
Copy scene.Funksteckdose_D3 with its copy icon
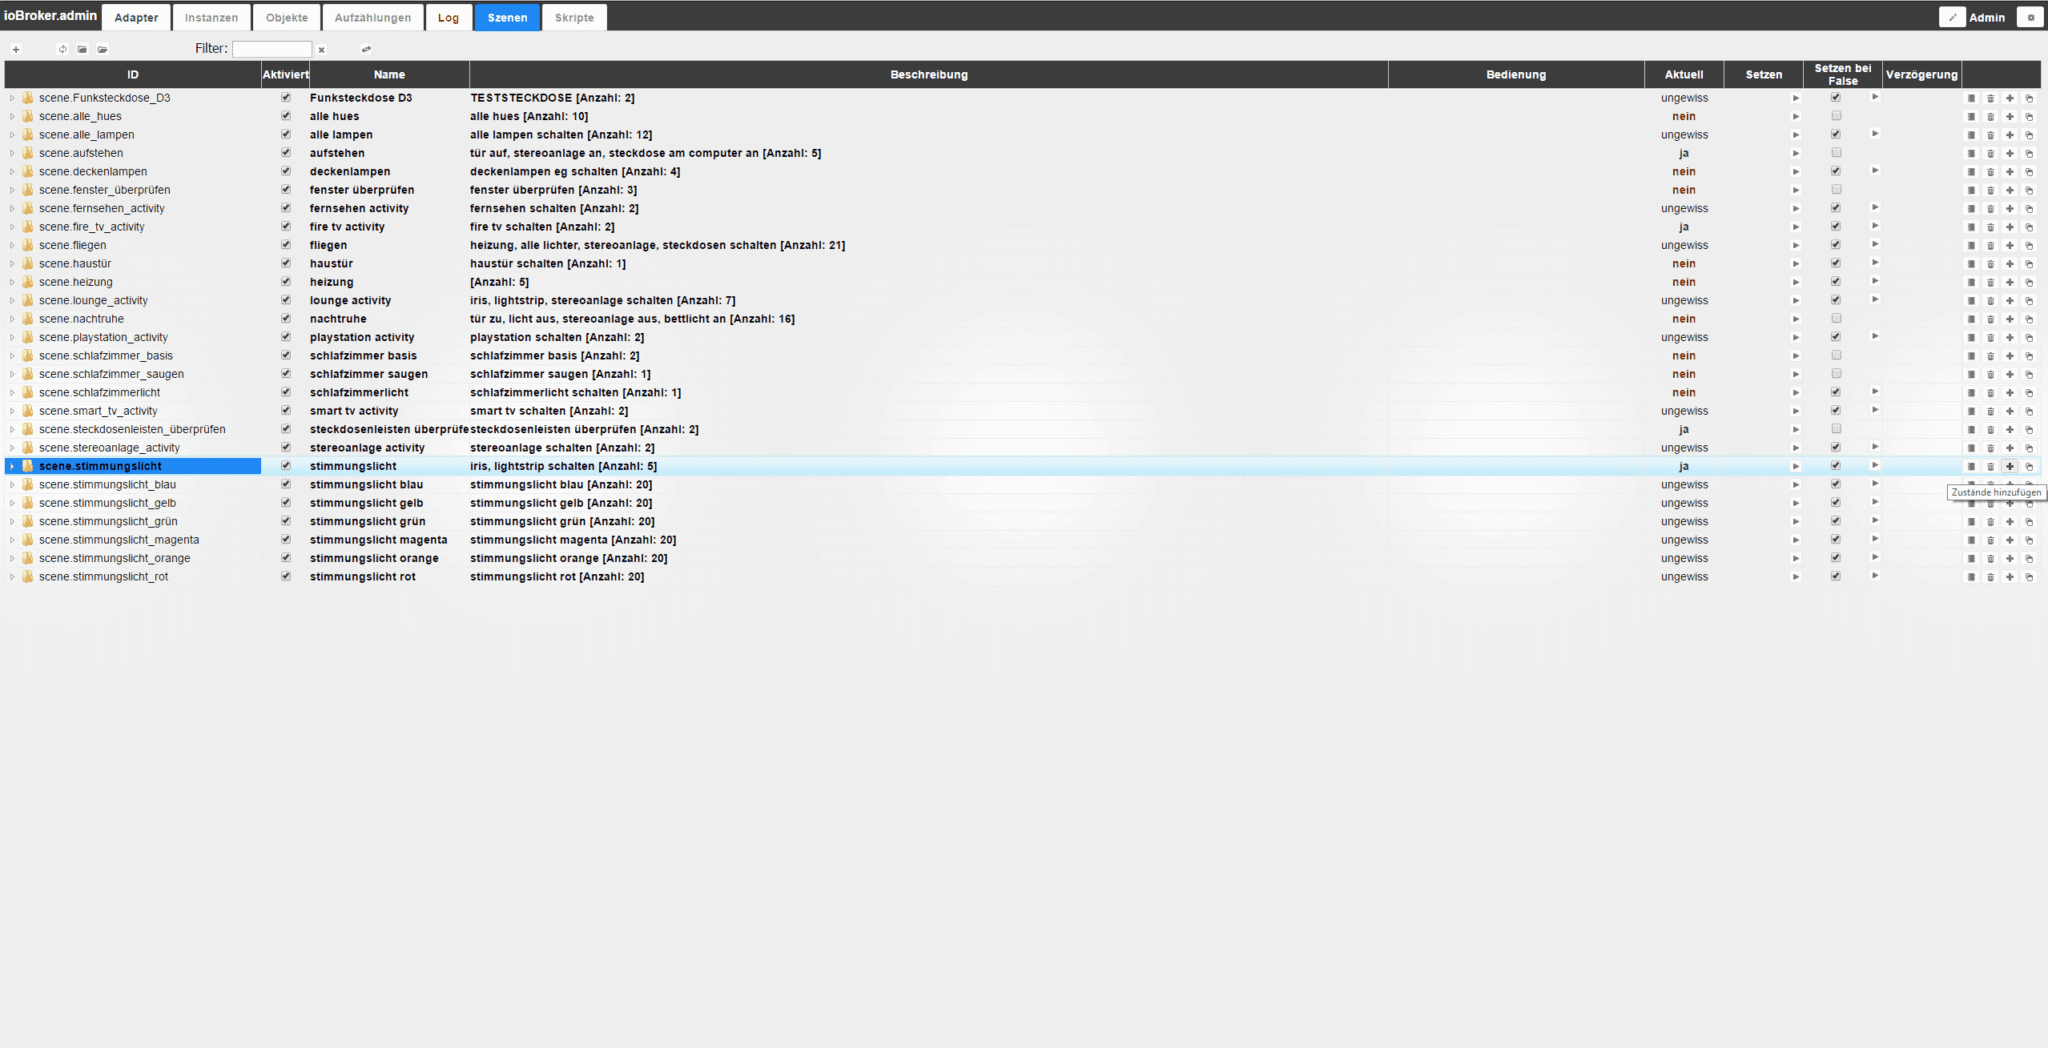2029,98
